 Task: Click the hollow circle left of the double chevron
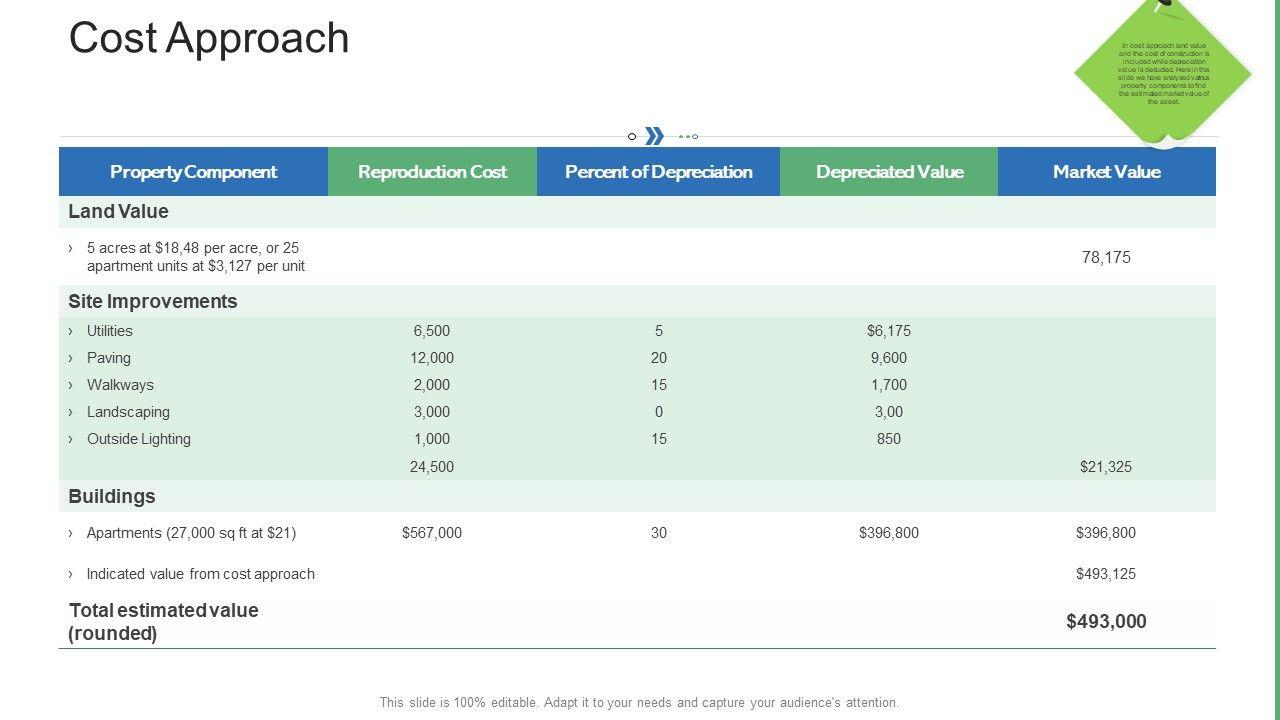(x=632, y=136)
